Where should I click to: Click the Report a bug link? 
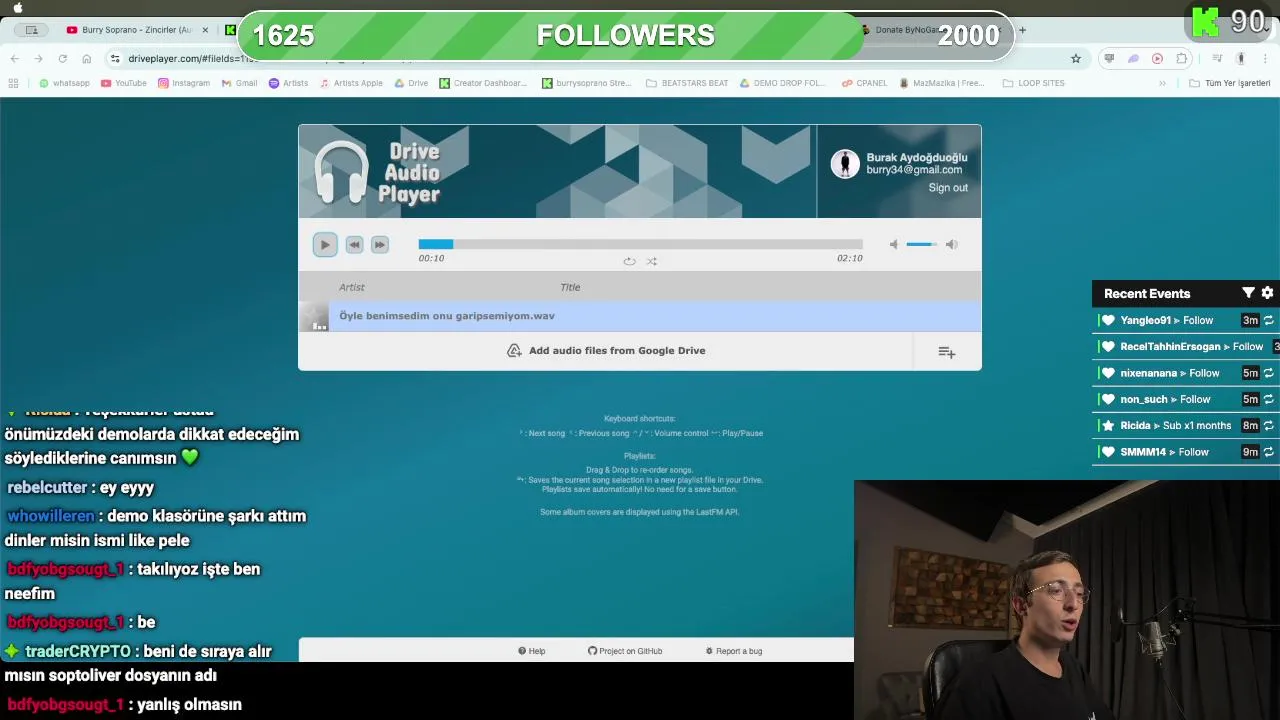point(734,651)
